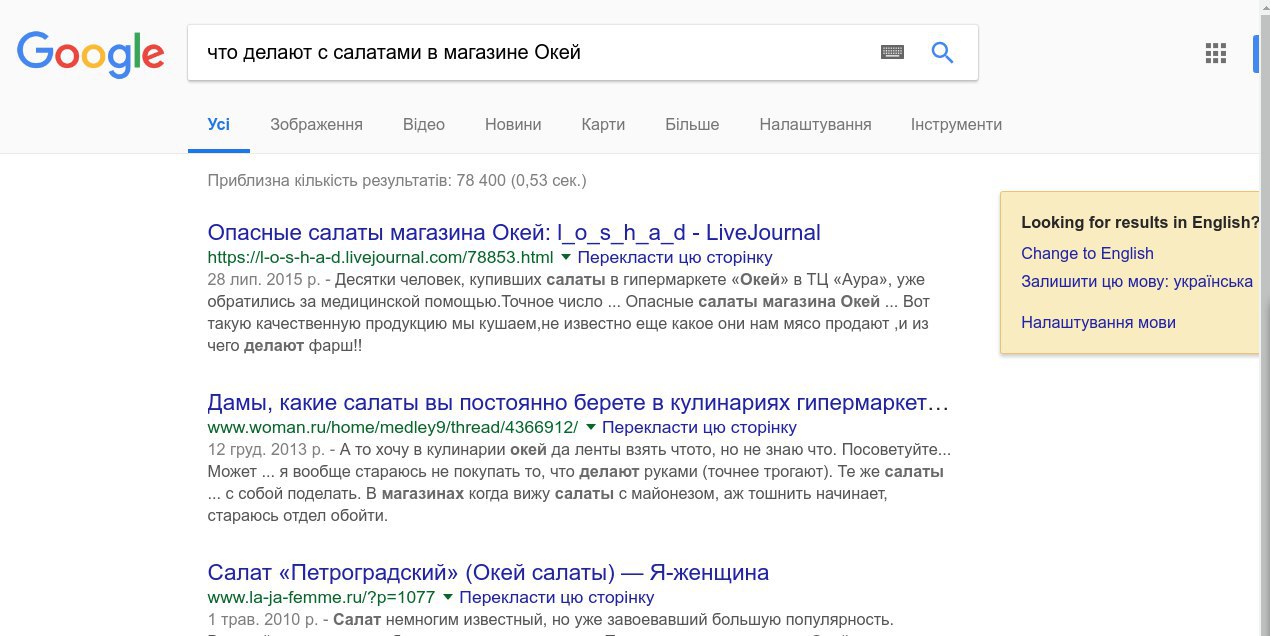This screenshot has height=636, width=1270.
Task: Click the blue search magnifier icon
Action: [942, 52]
